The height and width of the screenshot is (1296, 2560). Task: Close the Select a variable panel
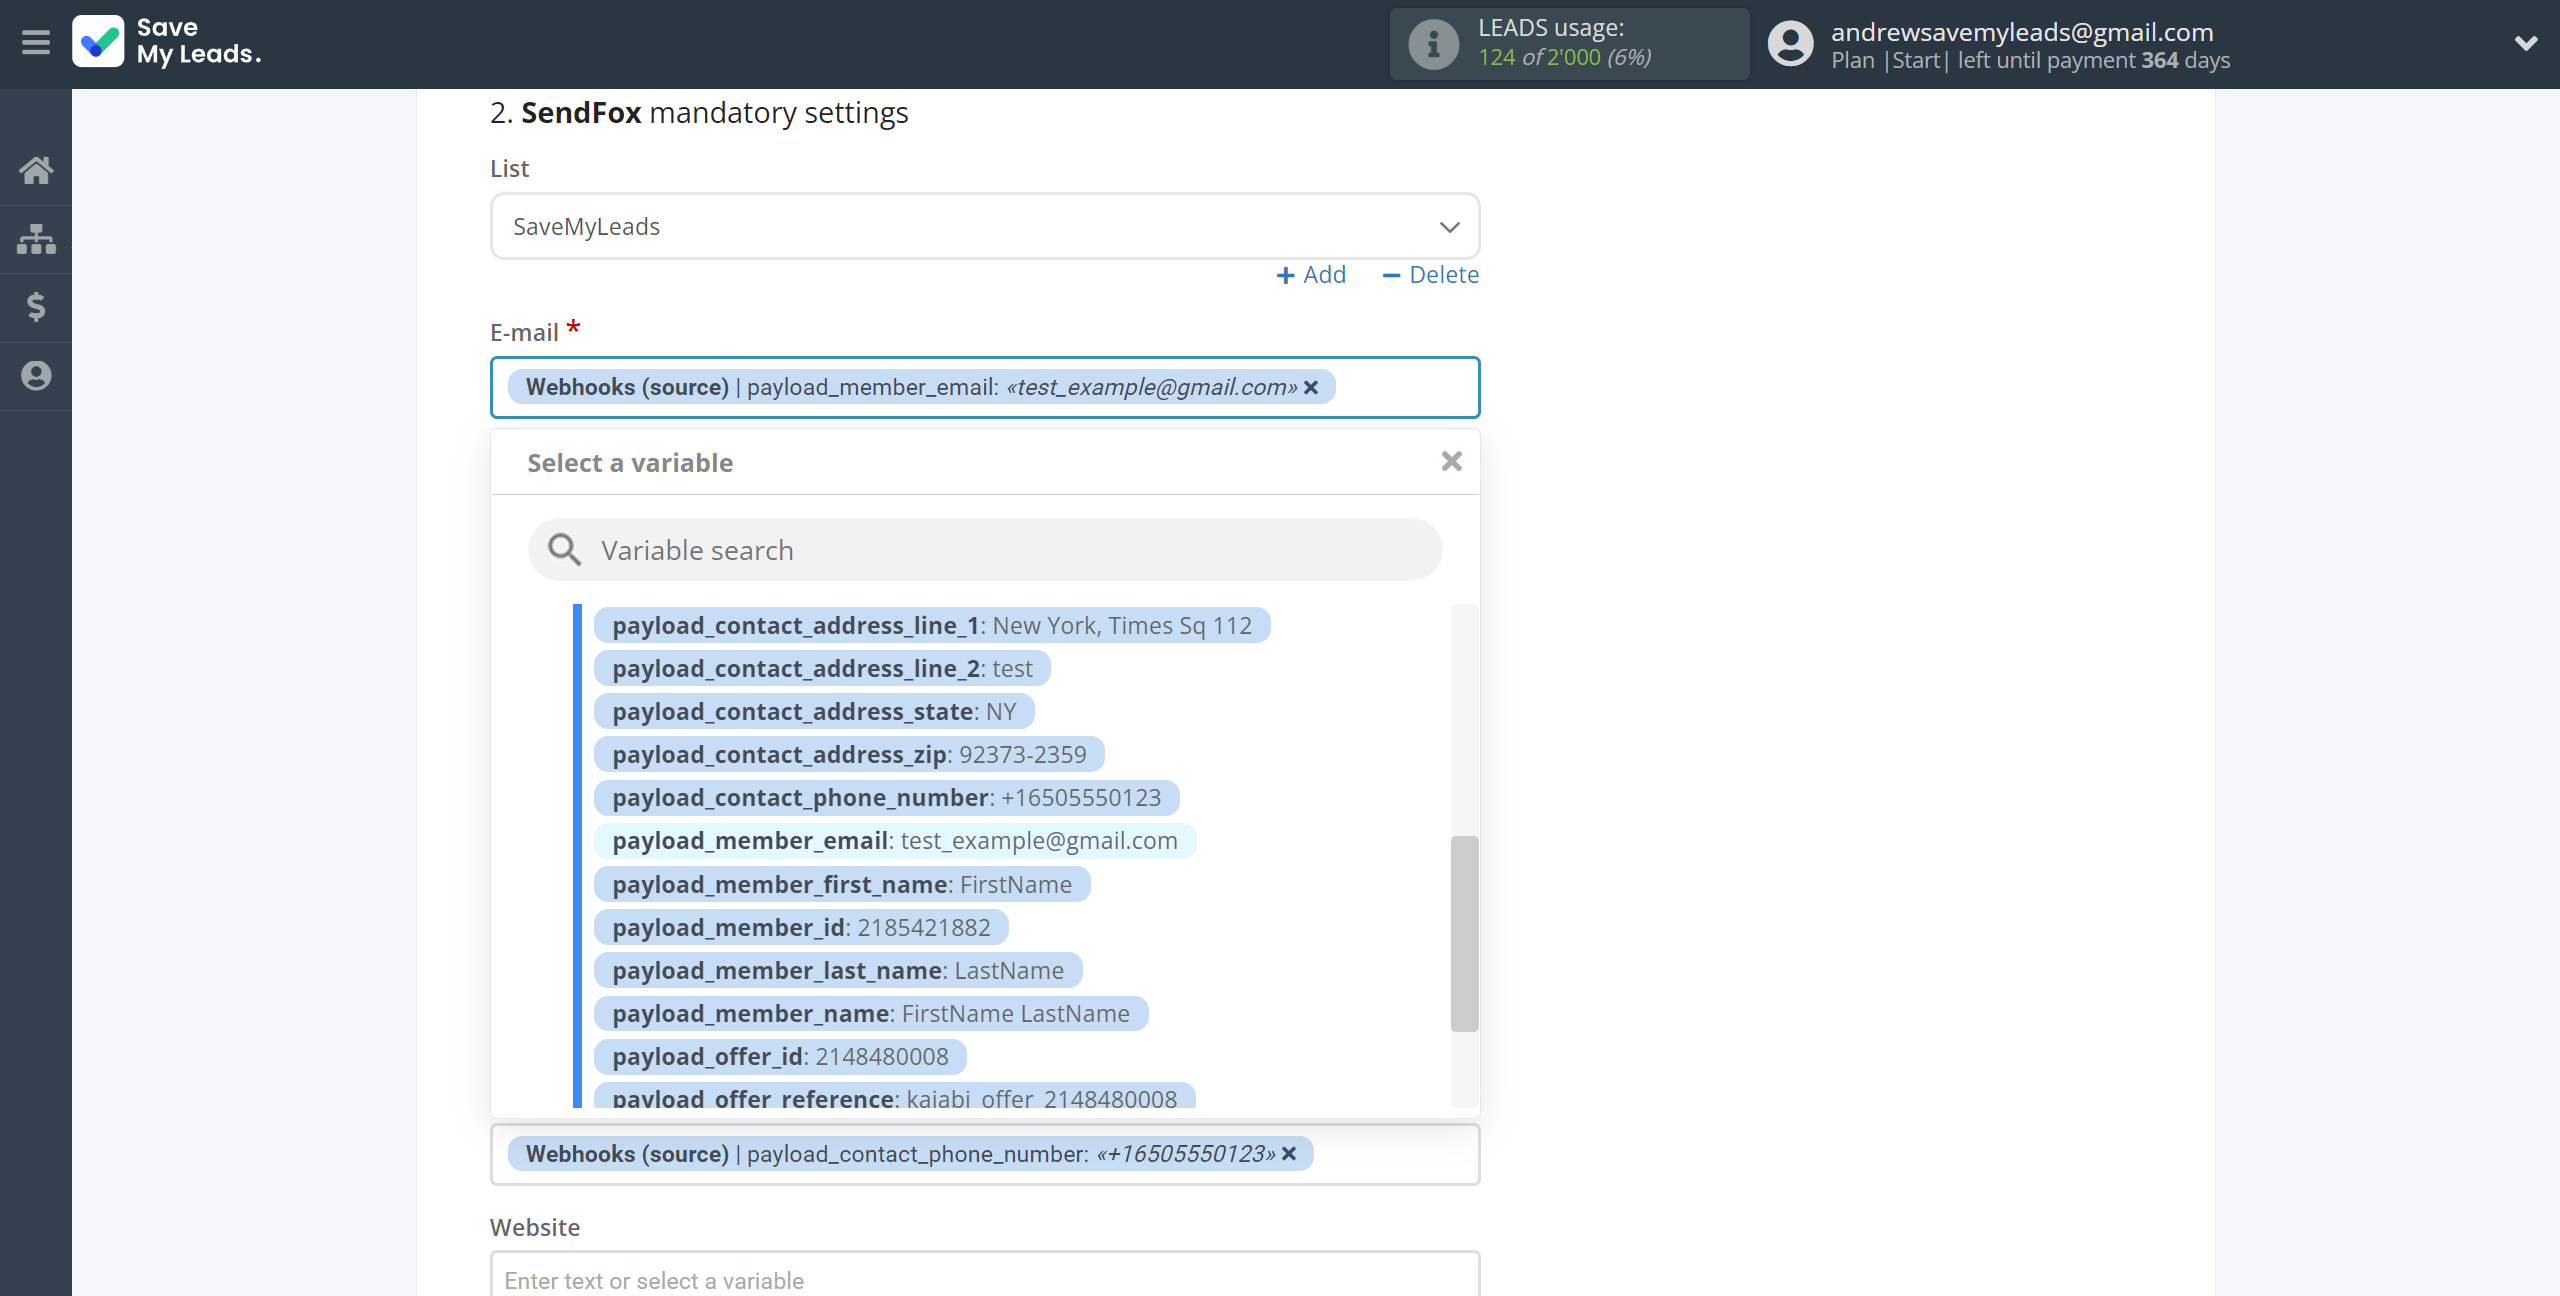coord(1451,461)
